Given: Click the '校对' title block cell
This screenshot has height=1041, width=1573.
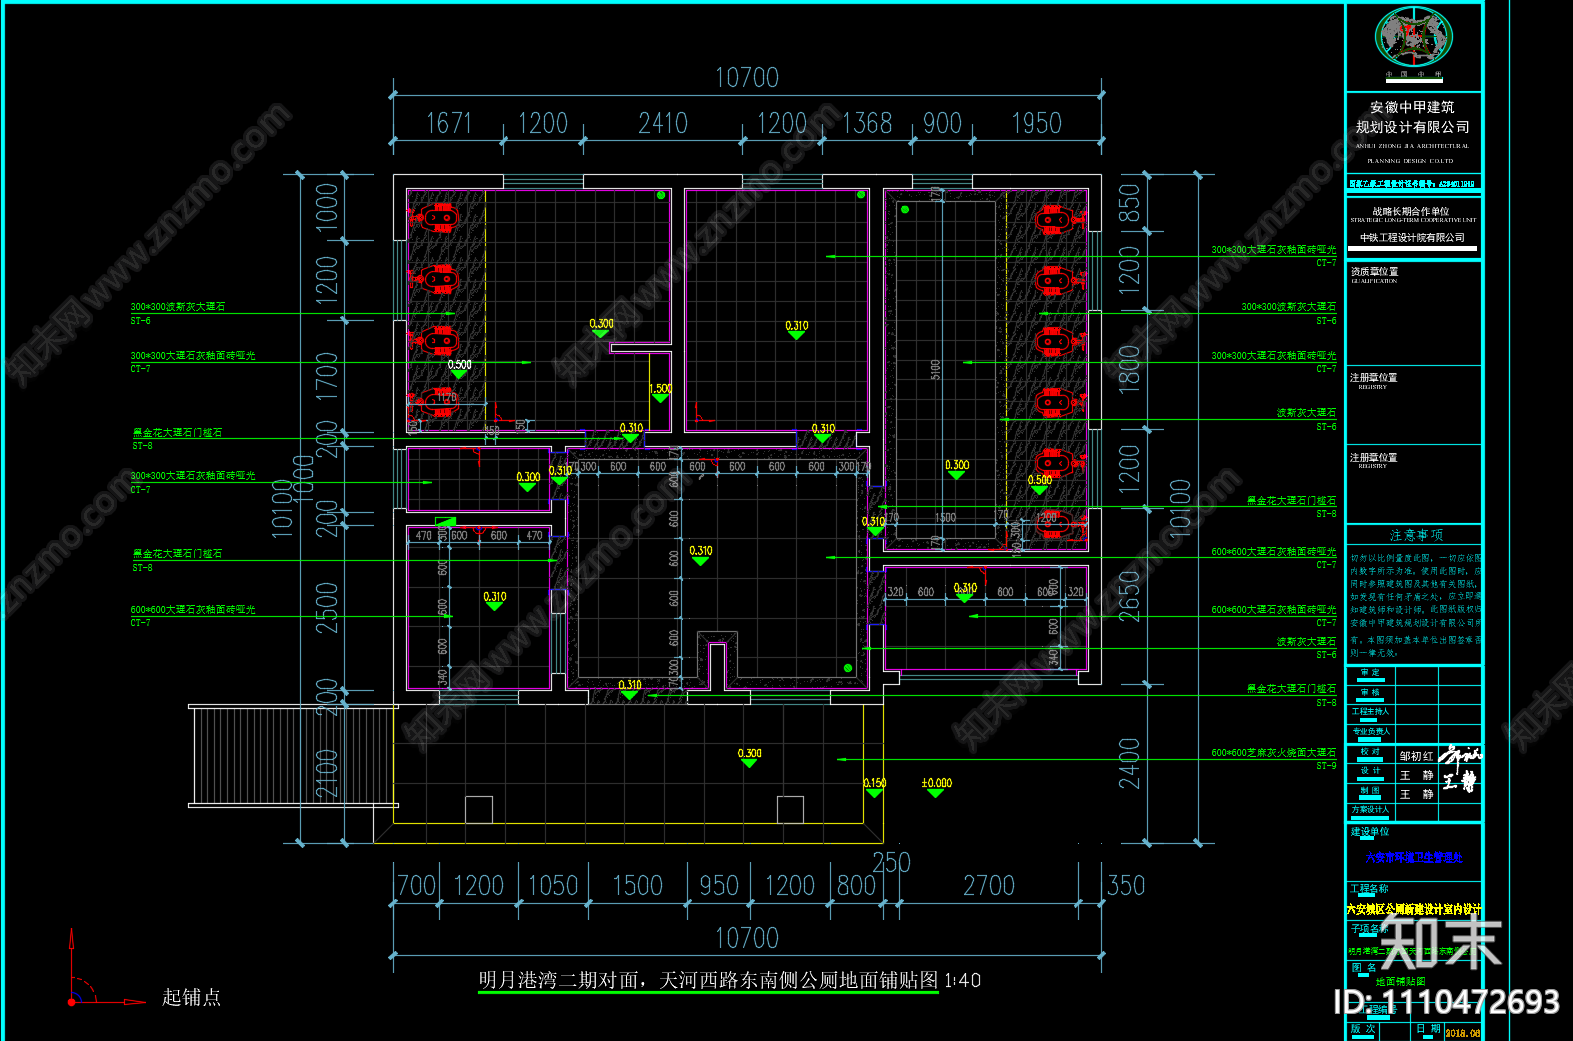Looking at the screenshot, I should (1369, 752).
